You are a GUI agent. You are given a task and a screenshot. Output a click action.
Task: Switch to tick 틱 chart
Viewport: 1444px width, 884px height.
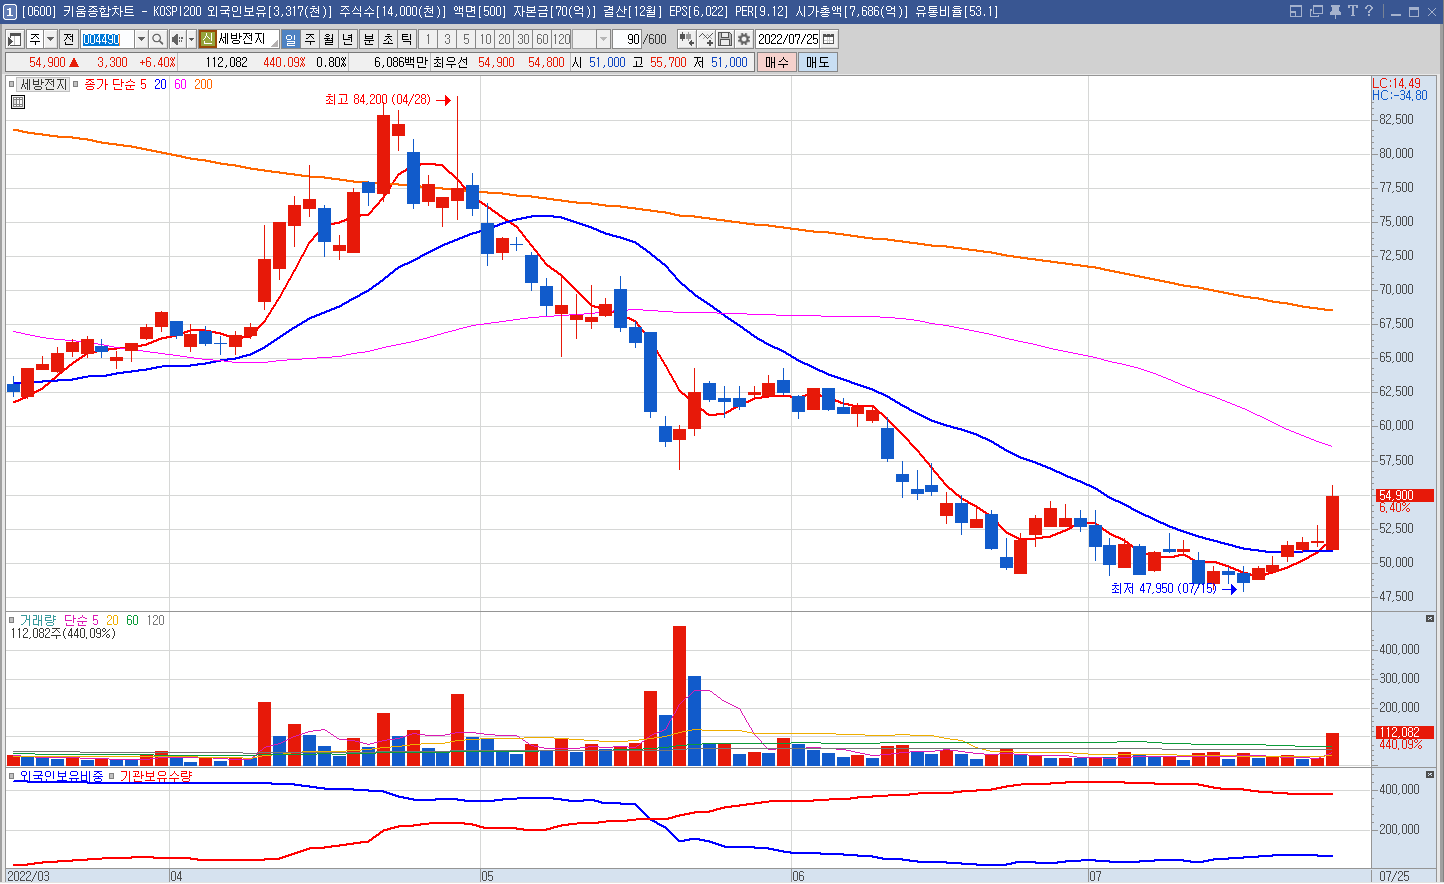pyautogui.click(x=407, y=39)
